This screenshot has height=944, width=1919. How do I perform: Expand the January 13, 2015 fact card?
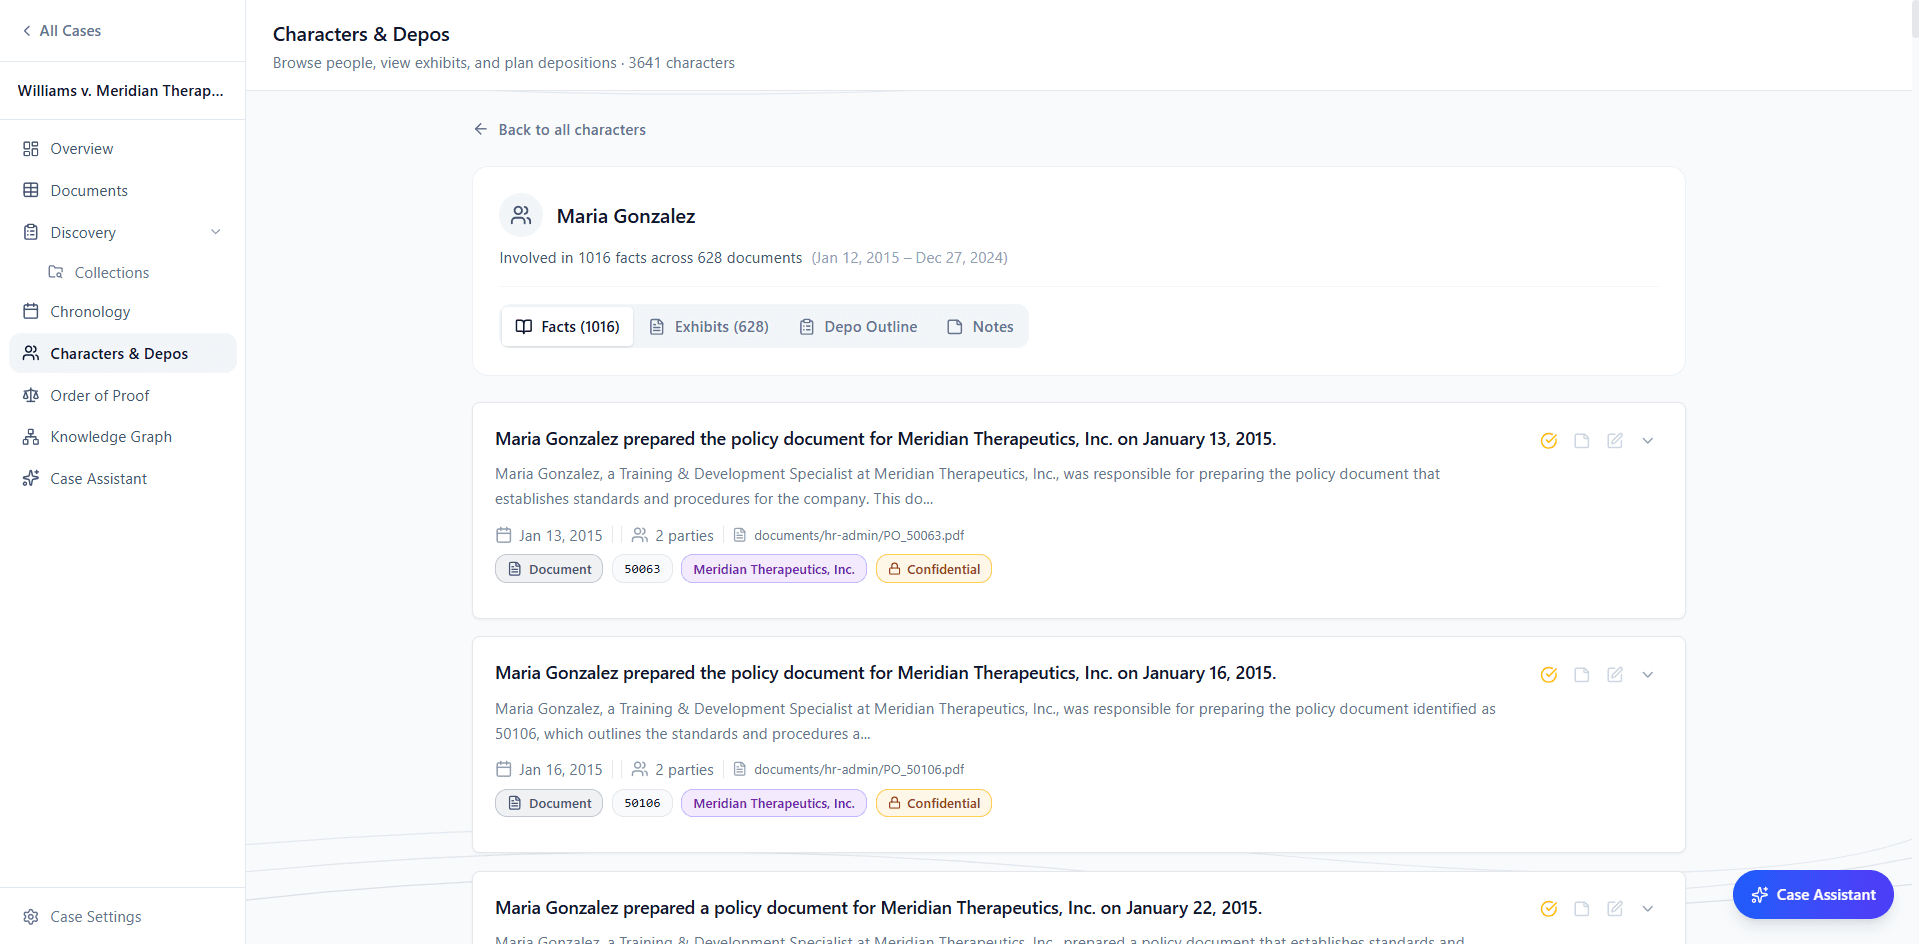click(x=1648, y=441)
